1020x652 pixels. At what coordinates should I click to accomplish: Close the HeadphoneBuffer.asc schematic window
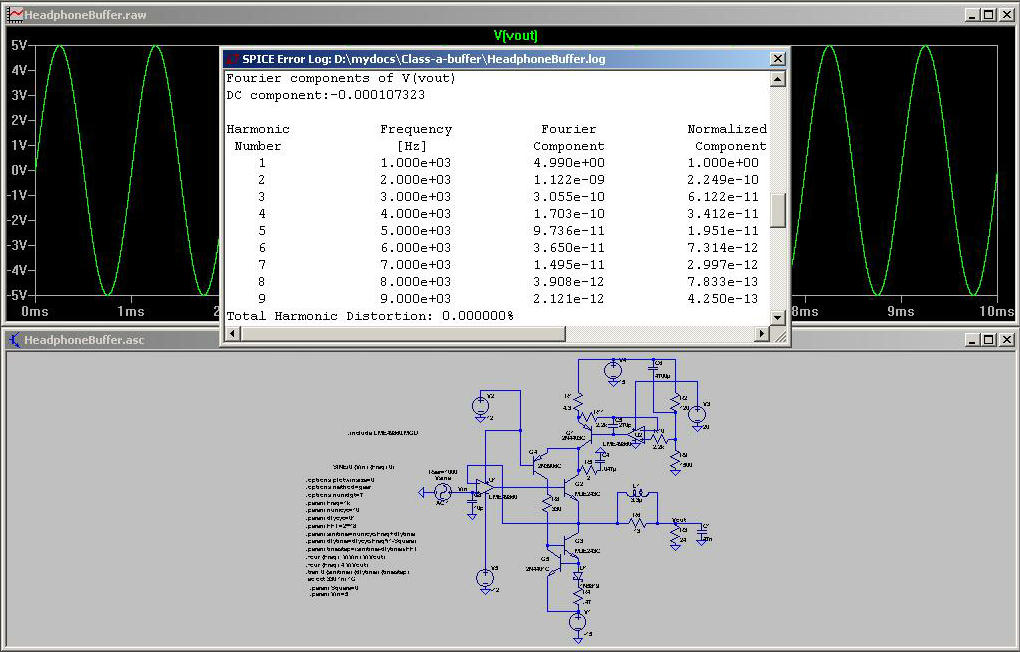pyautogui.click(x=1006, y=339)
